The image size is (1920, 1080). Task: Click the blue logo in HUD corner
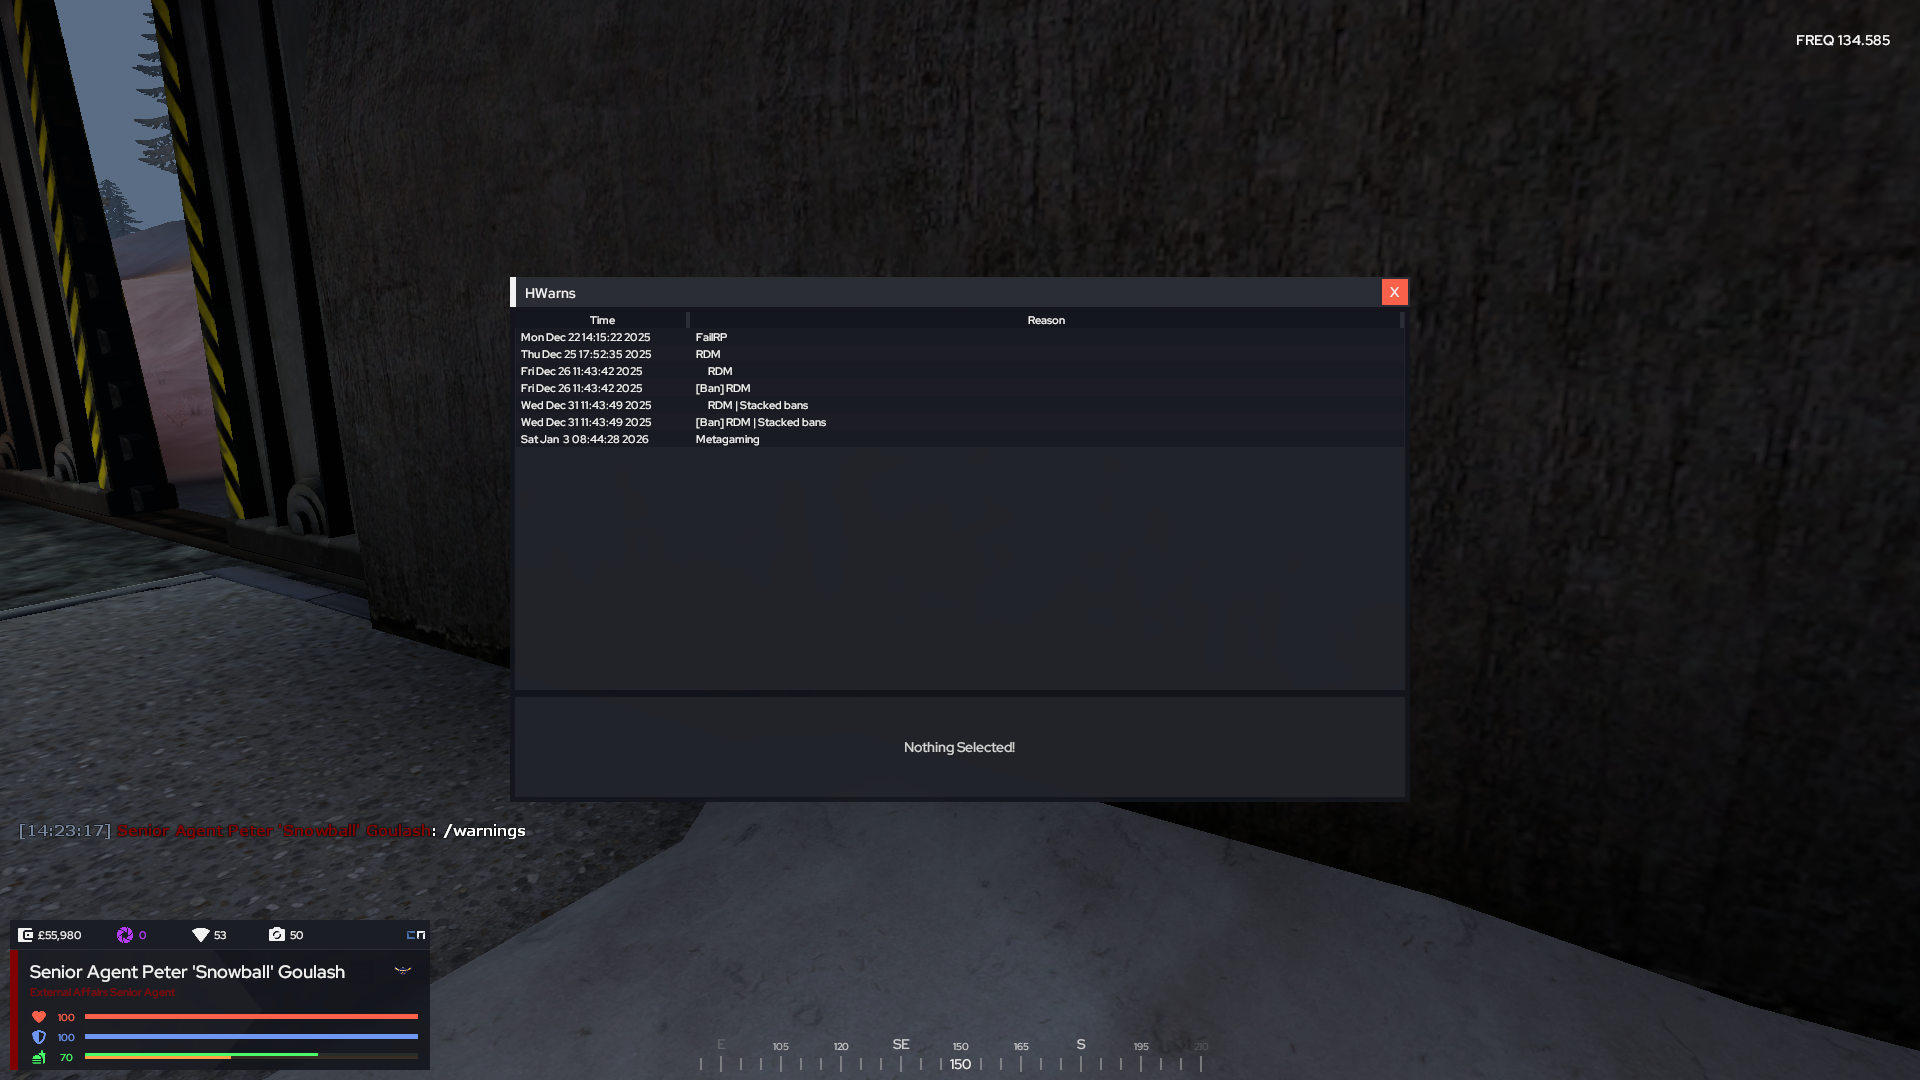tap(416, 935)
